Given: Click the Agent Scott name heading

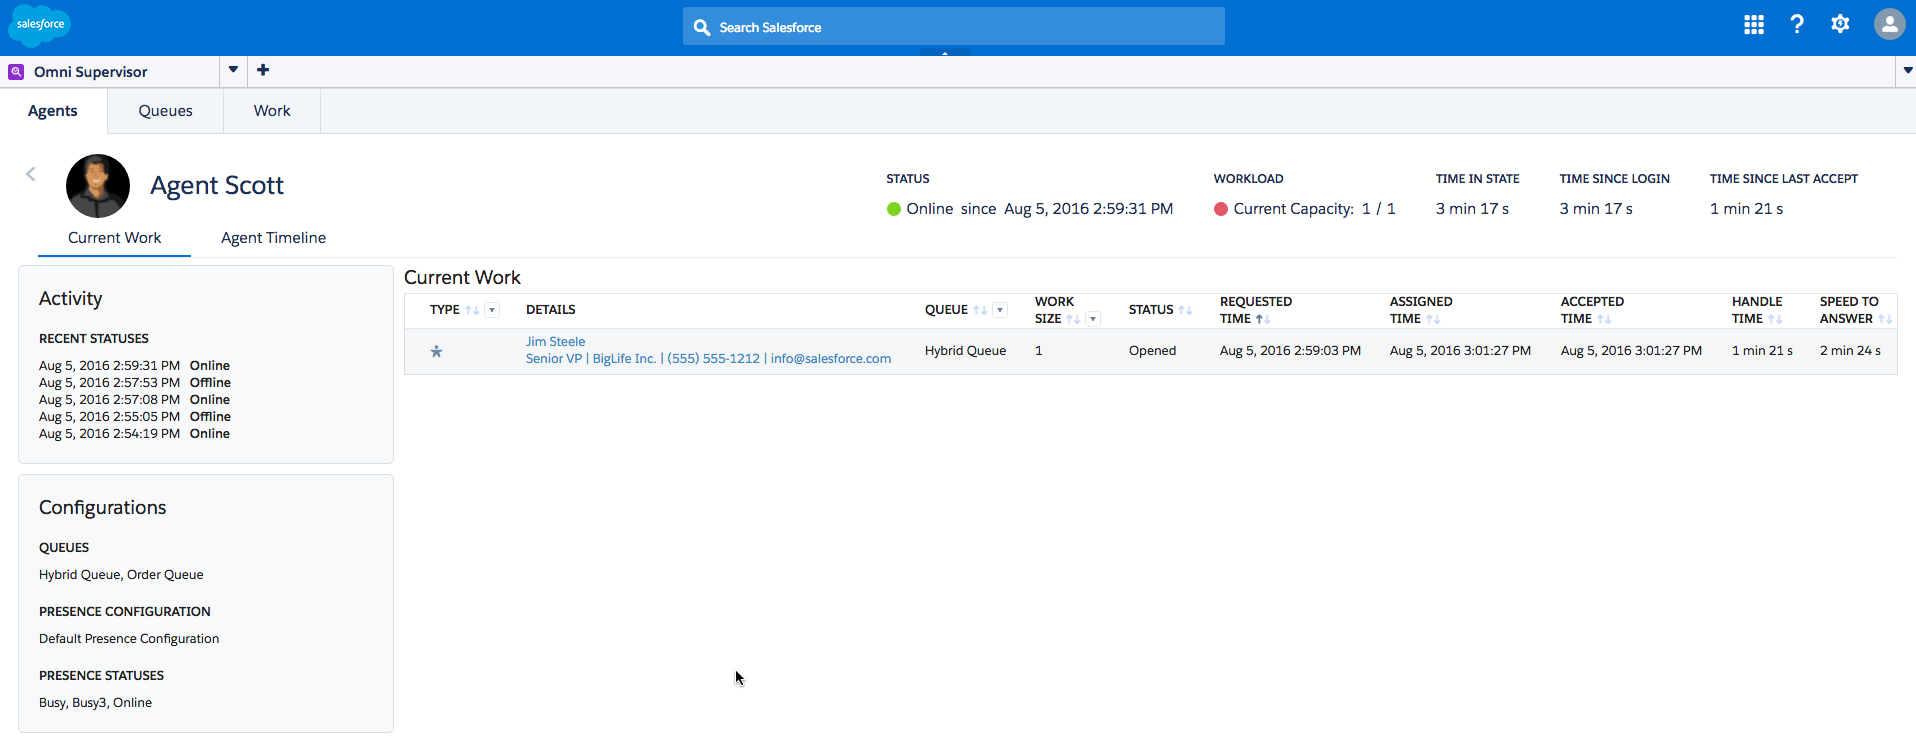Looking at the screenshot, I should point(217,186).
